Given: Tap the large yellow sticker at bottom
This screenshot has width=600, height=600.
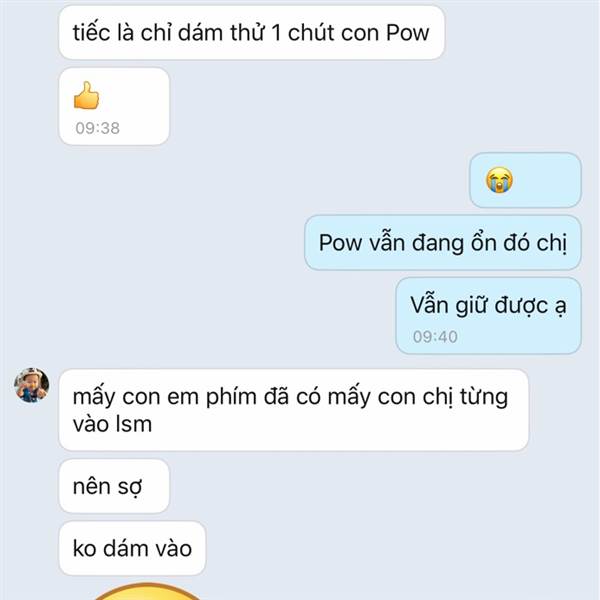Looking at the screenshot, I should (x=147, y=591).
